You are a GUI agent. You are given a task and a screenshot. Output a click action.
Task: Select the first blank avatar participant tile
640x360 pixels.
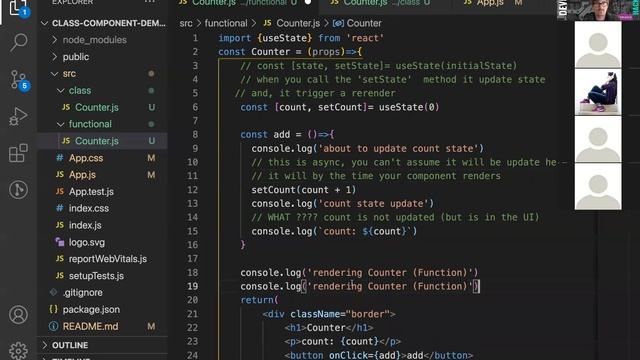[598, 44]
